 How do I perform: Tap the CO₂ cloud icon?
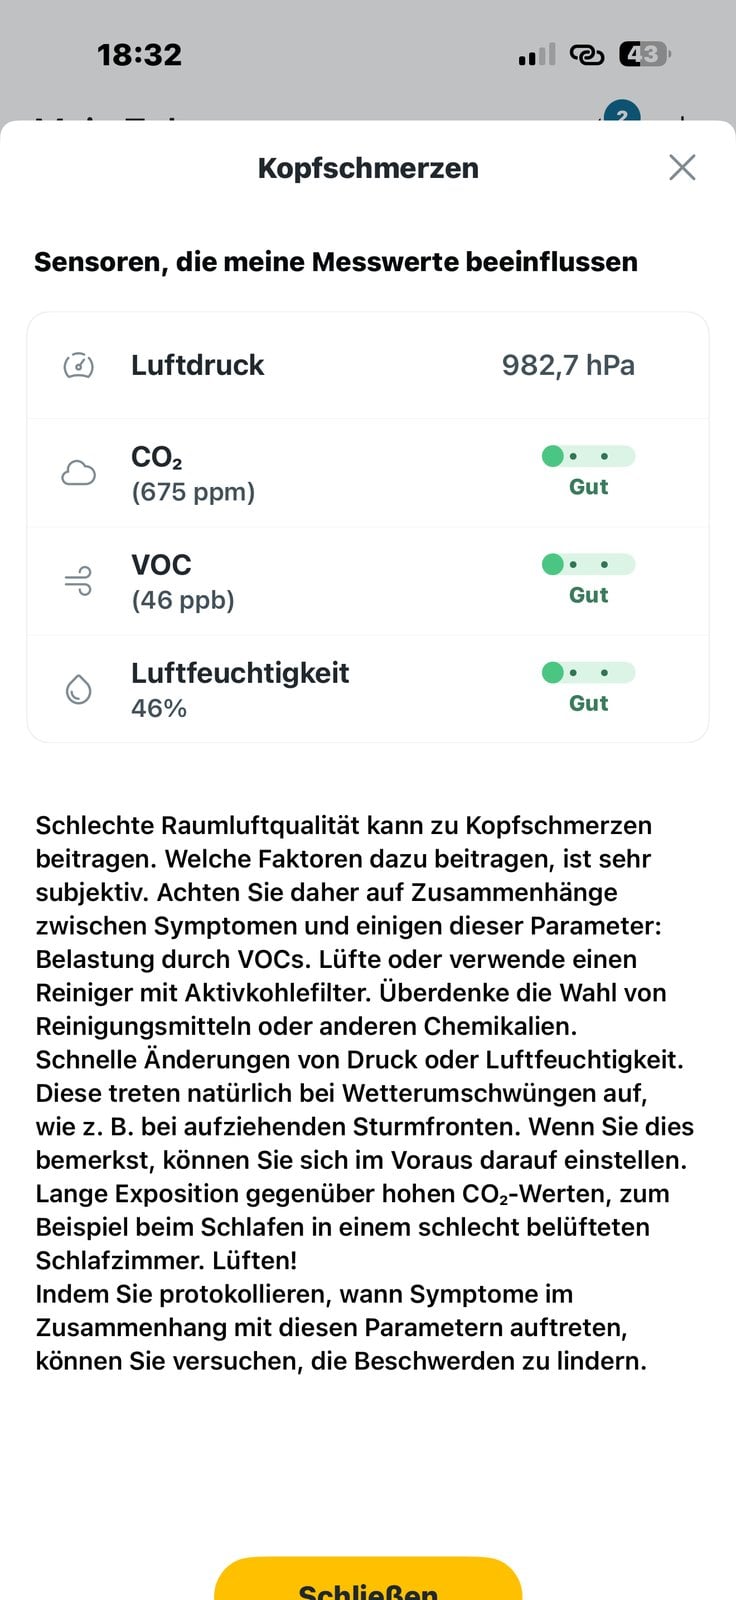pos(79,473)
